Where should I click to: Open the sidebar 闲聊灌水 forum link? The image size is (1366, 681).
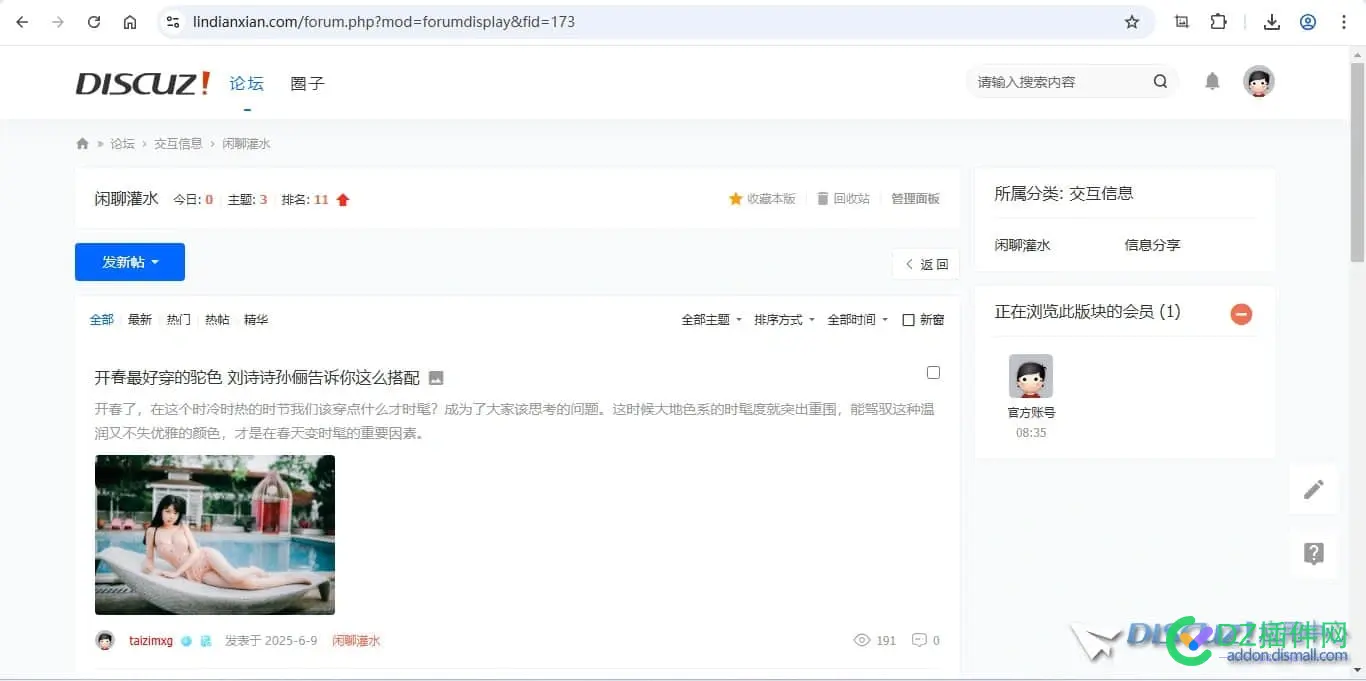[x=1022, y=245]
